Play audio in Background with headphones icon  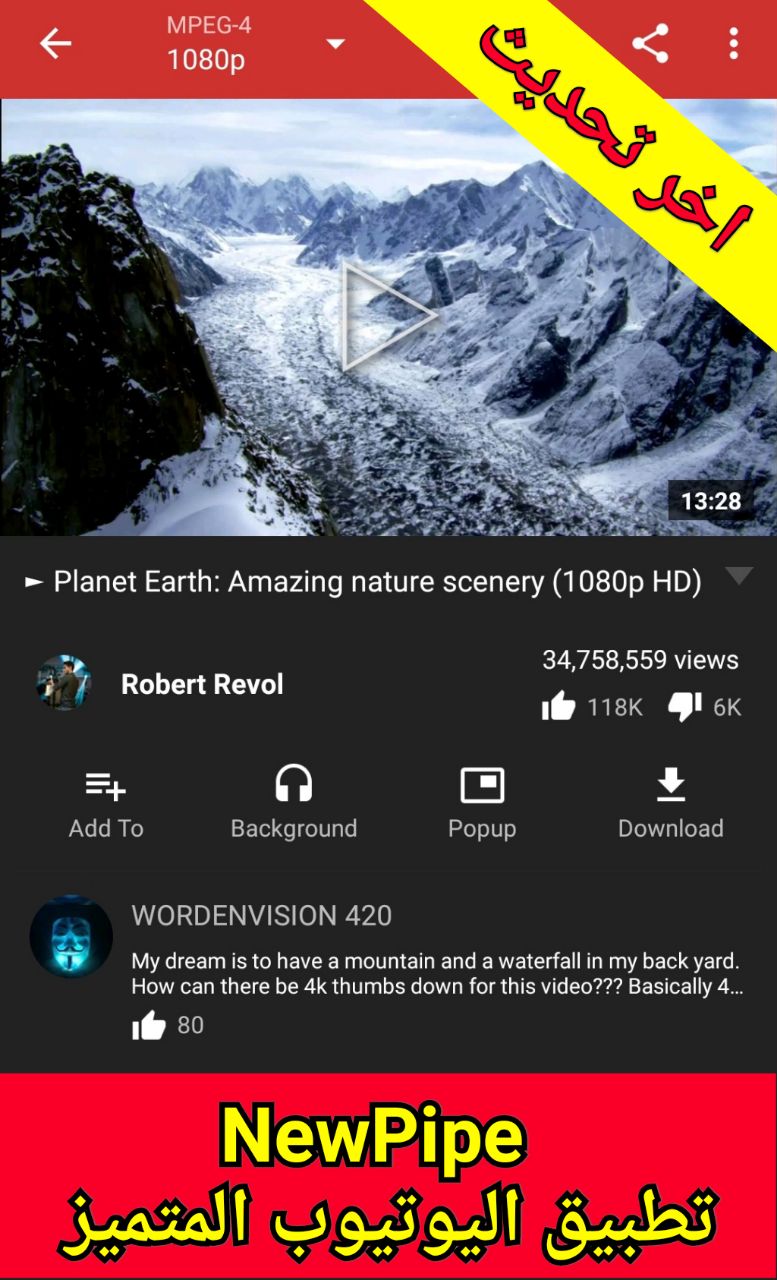(x=293, y=803)
